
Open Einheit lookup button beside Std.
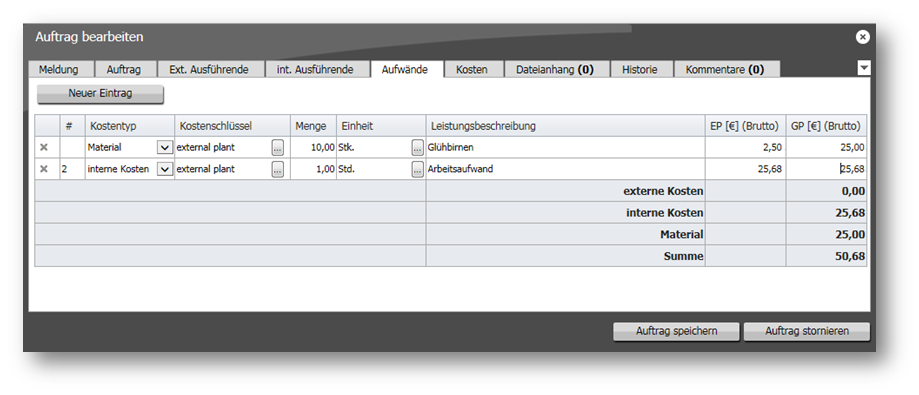(x=417, y=169)
